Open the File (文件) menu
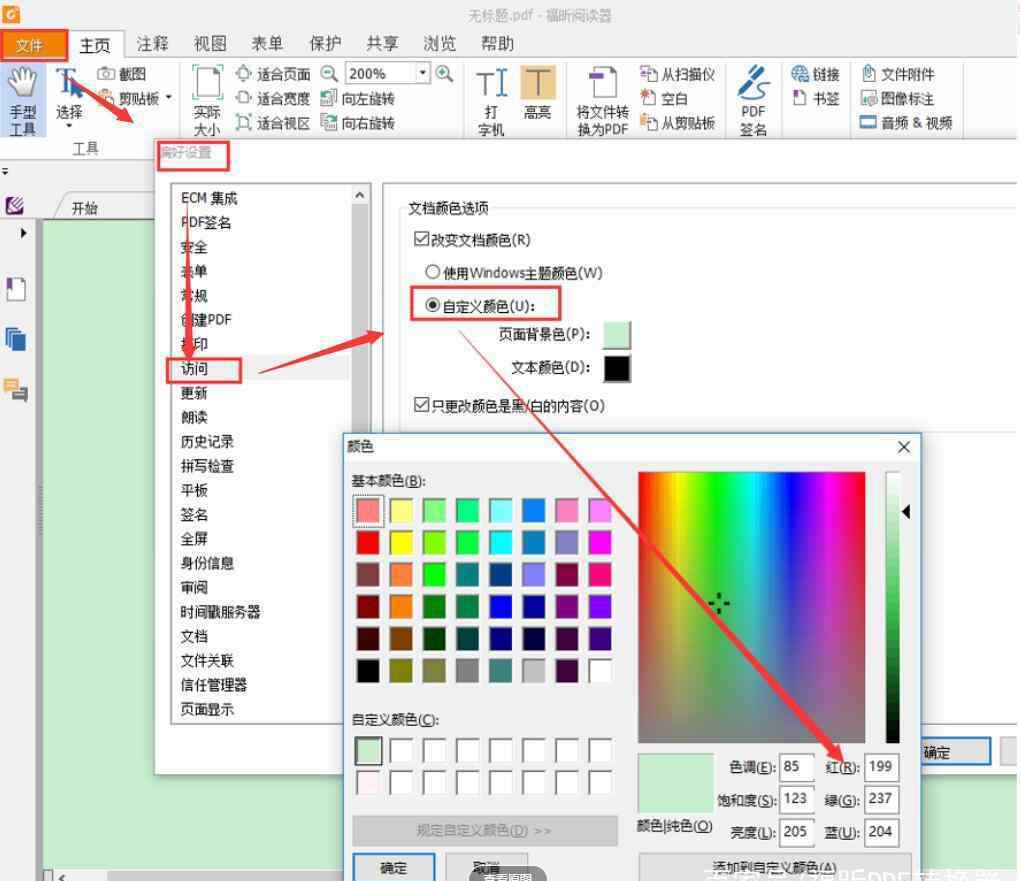1020x881 pixels. pos(33,45)
